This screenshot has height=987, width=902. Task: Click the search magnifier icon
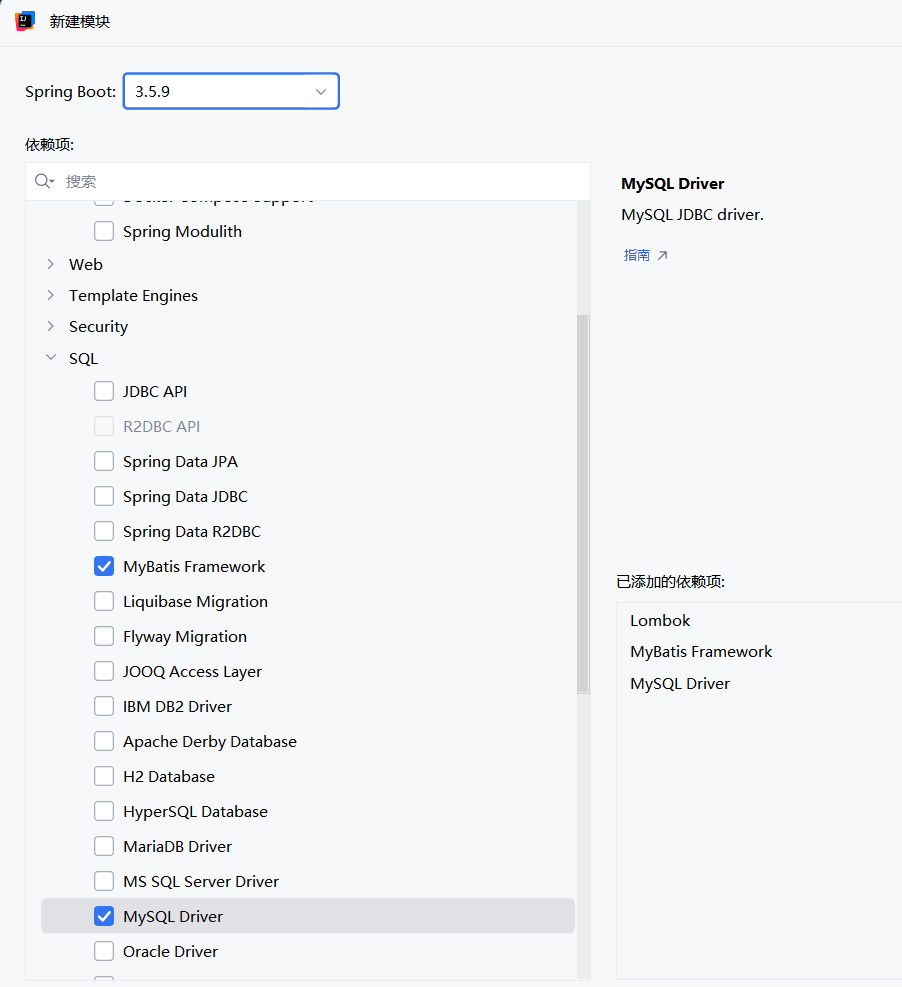point(43,181)
